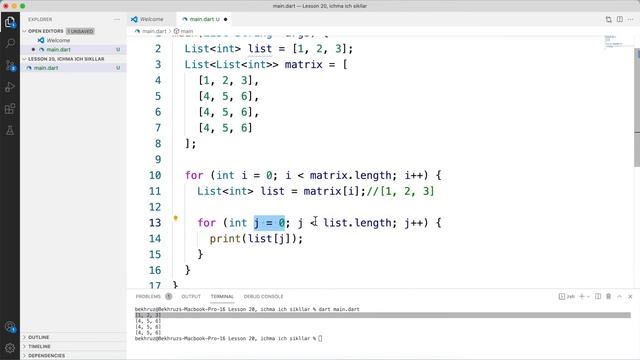Open the Search view in activity bar
The image size is (640, 360).
(x=10, y=43)
